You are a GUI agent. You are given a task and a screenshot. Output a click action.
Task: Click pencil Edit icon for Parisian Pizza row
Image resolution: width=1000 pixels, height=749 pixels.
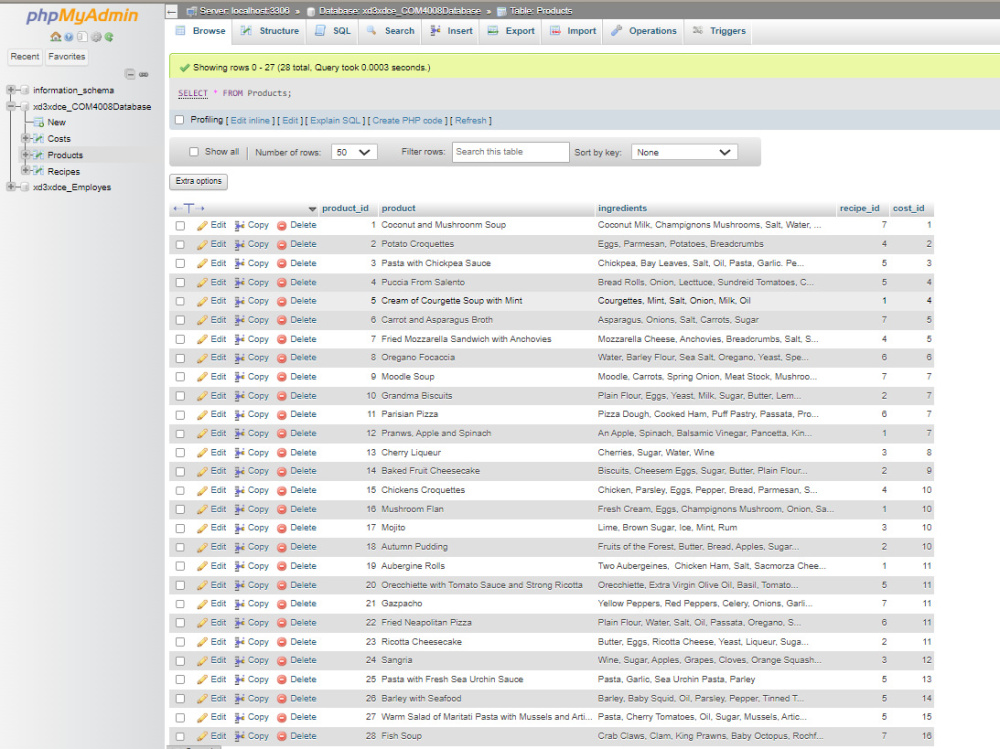[x=202, y=415]
